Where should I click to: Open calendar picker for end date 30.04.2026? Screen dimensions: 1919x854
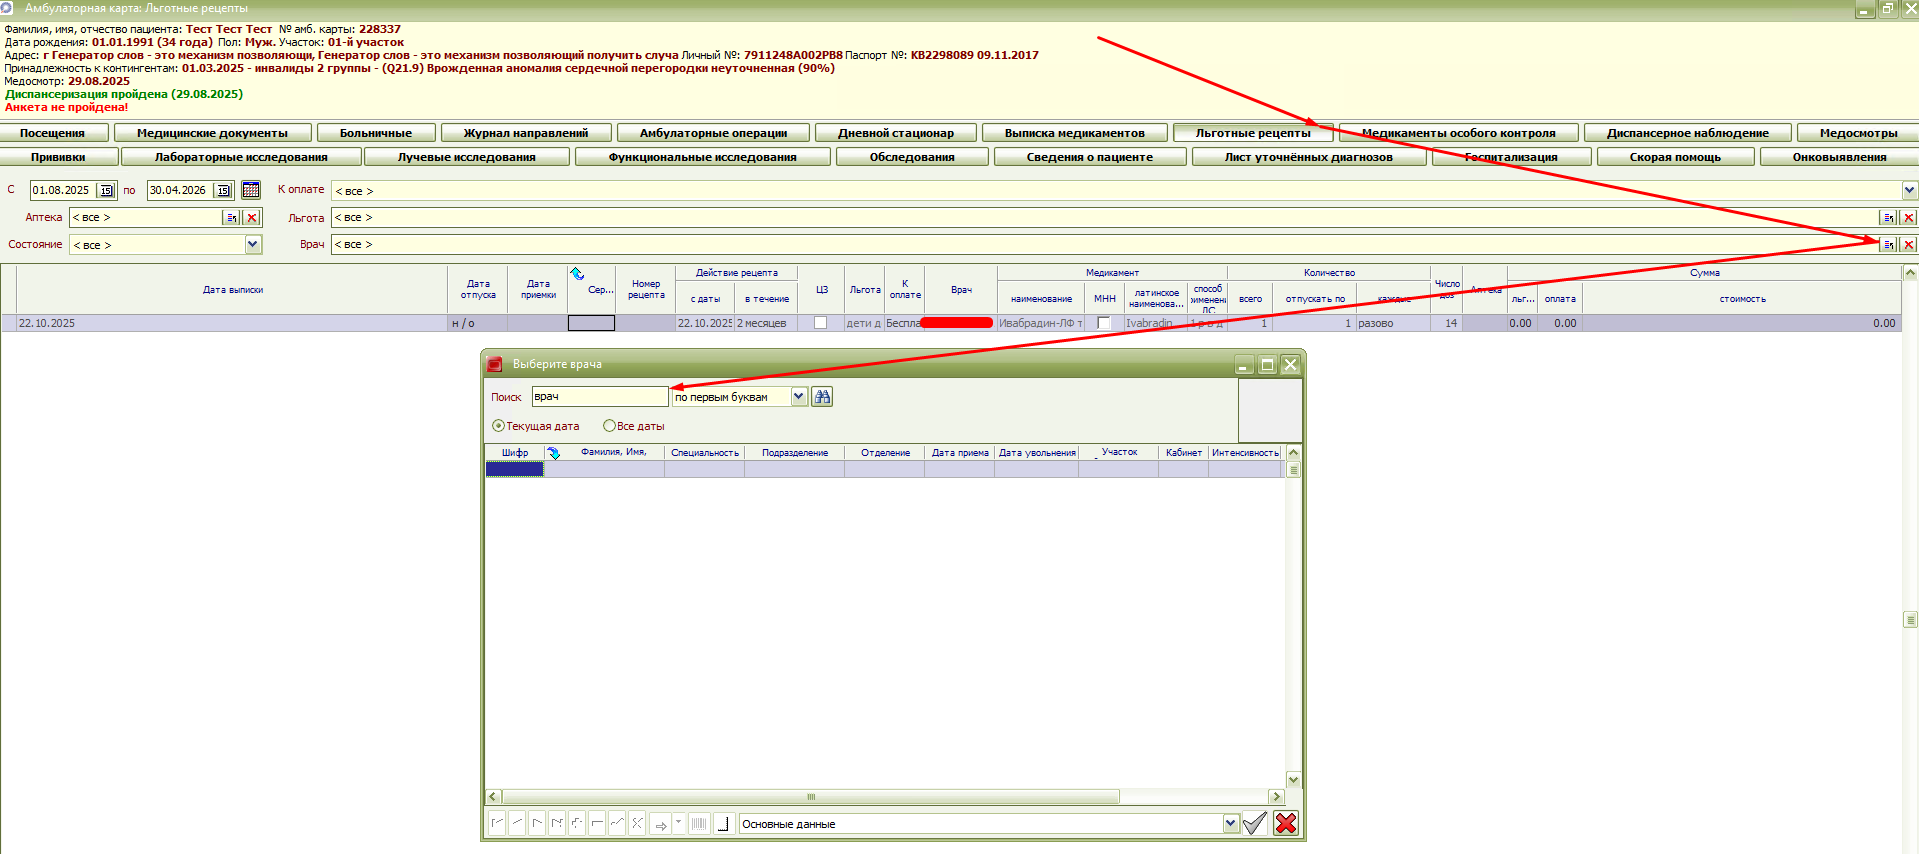(x=223, y=190)
